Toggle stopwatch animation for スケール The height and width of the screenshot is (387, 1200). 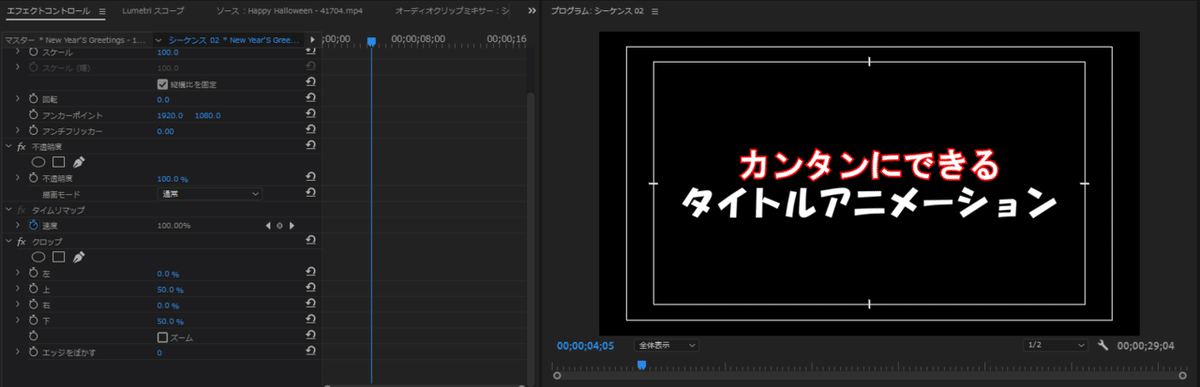[32, 52]
